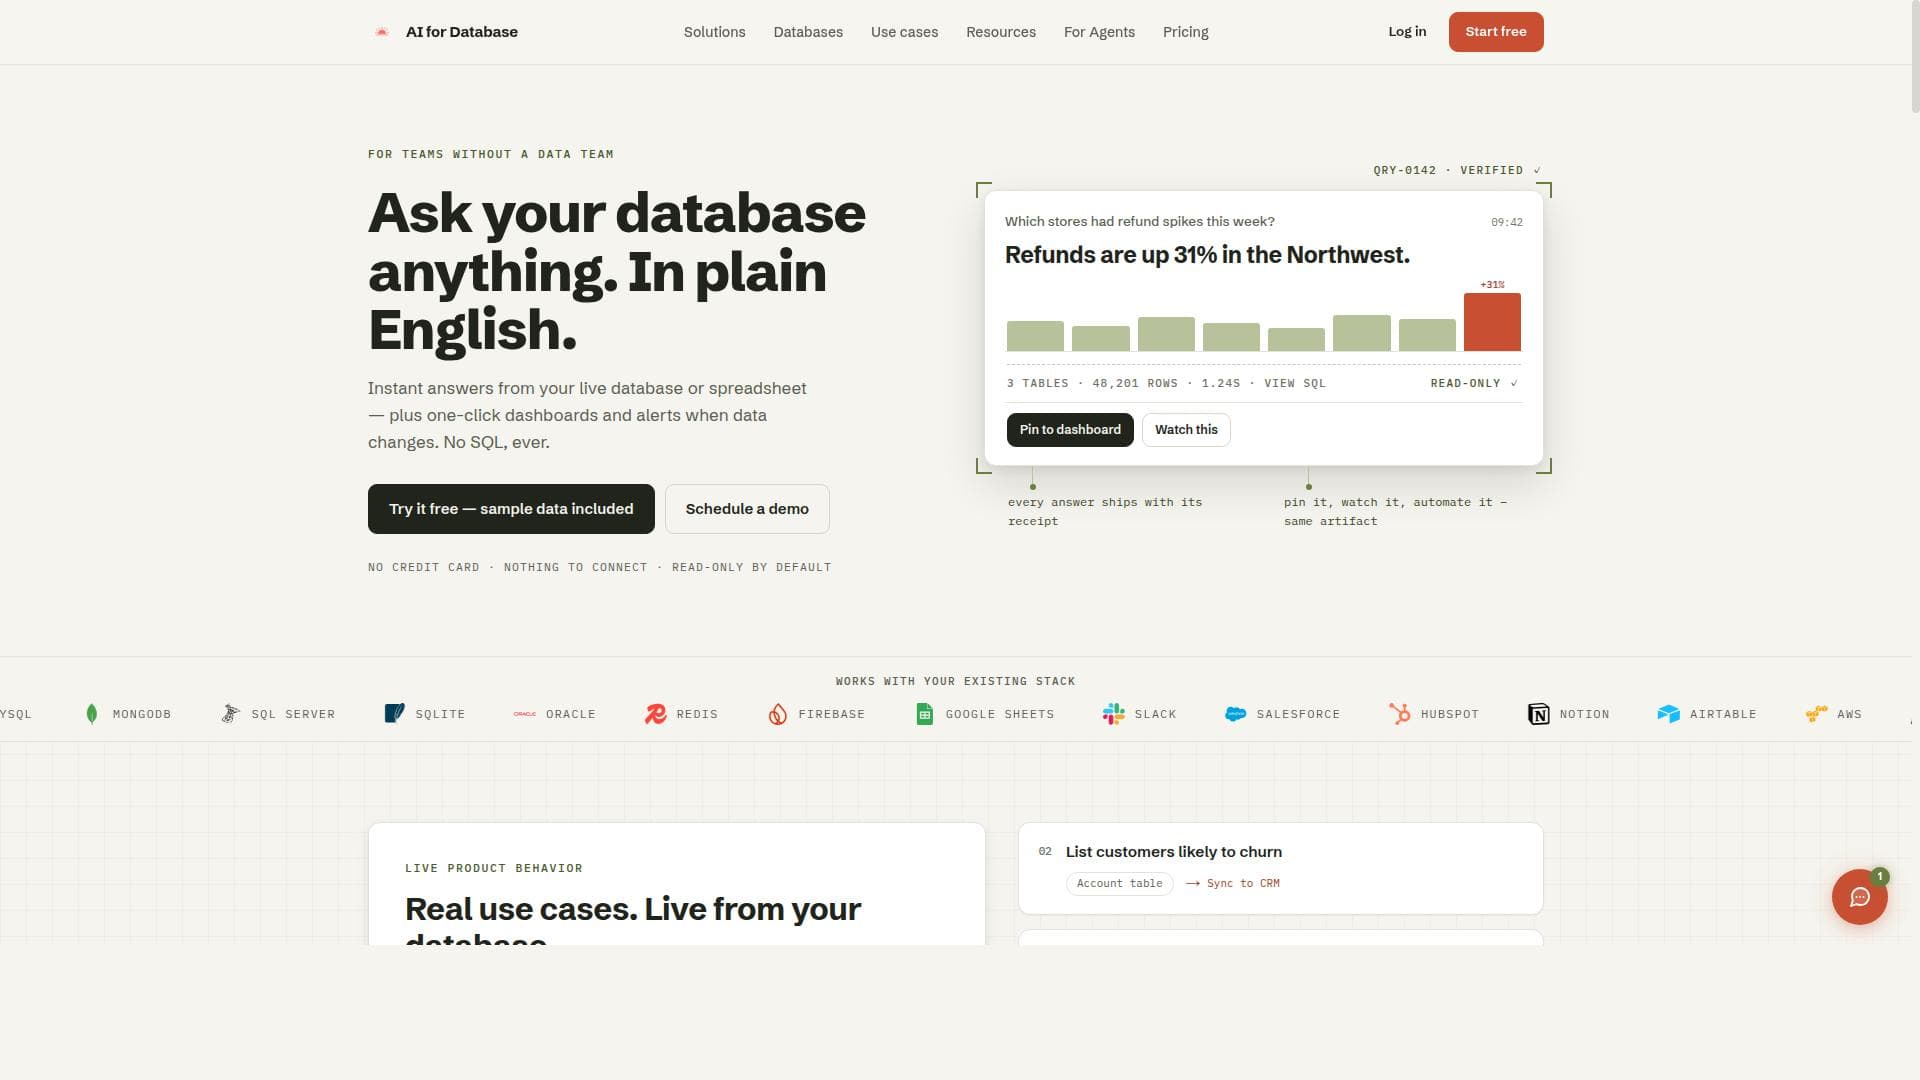The width and height of the screenshot is (1920, 1080).
Task: Click the Slack logo icon
Action: [x=1113, y=714]
